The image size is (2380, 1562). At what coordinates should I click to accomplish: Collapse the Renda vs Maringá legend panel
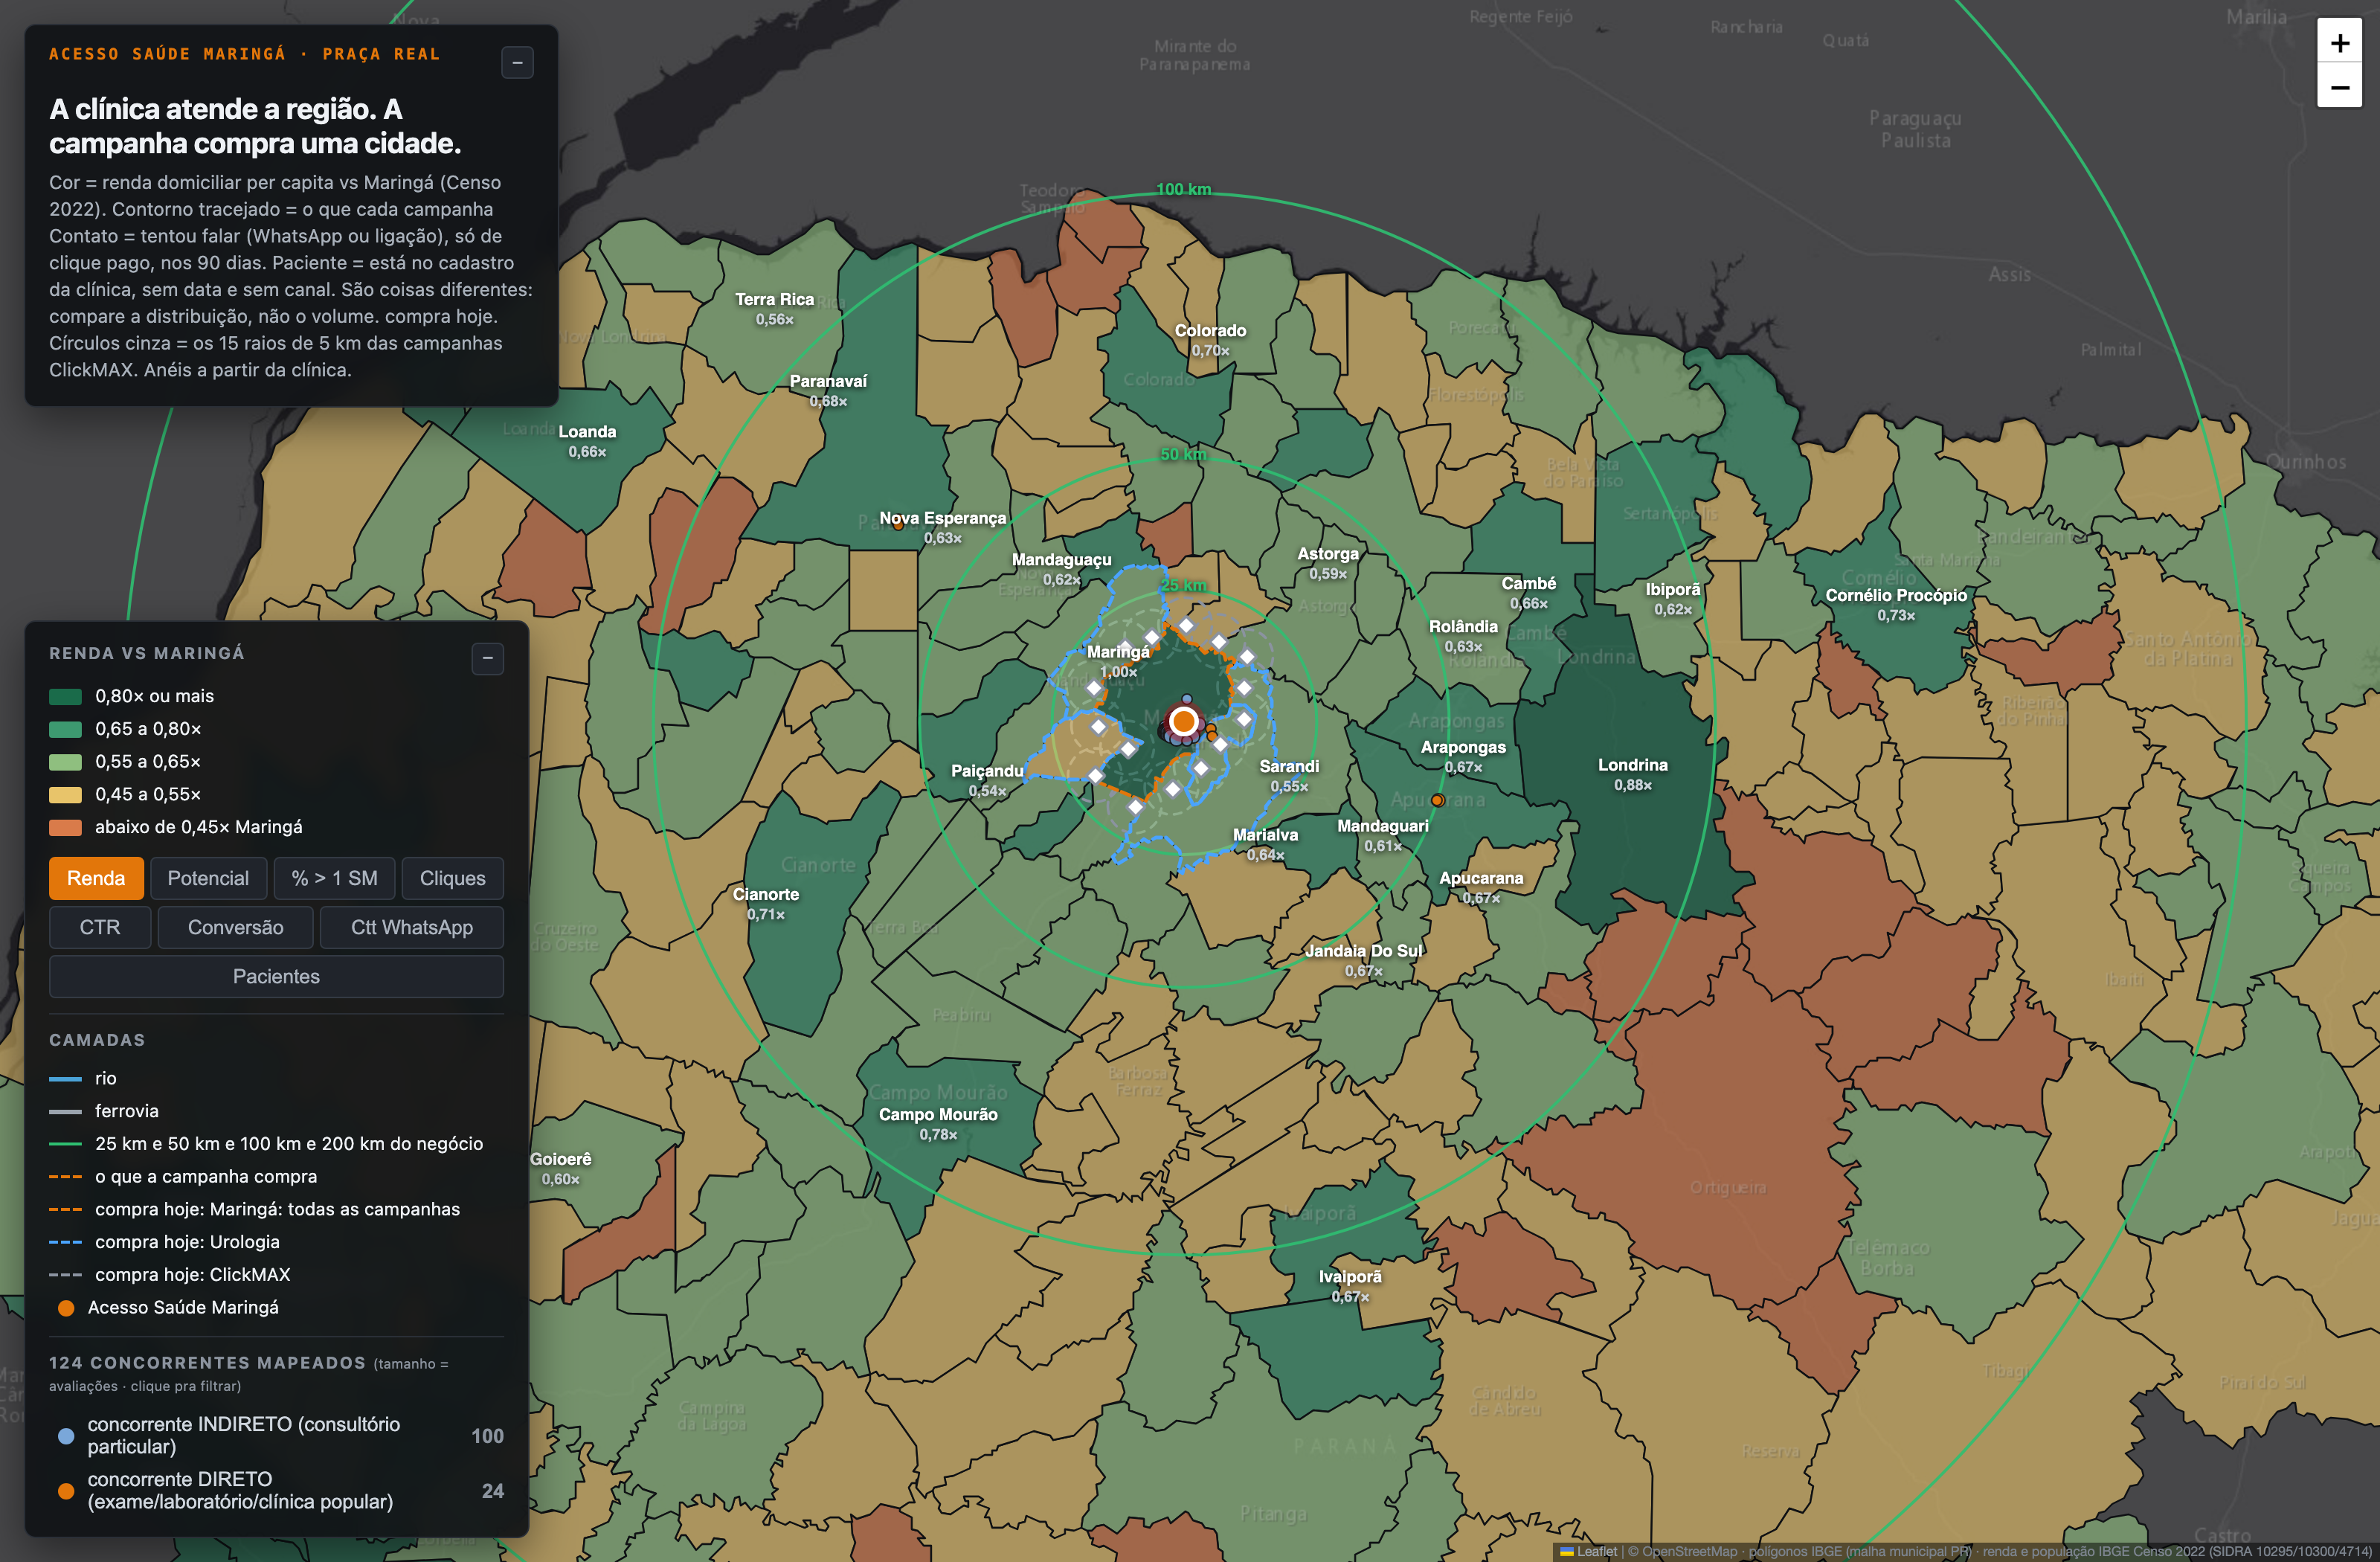(x=488, y=658)
